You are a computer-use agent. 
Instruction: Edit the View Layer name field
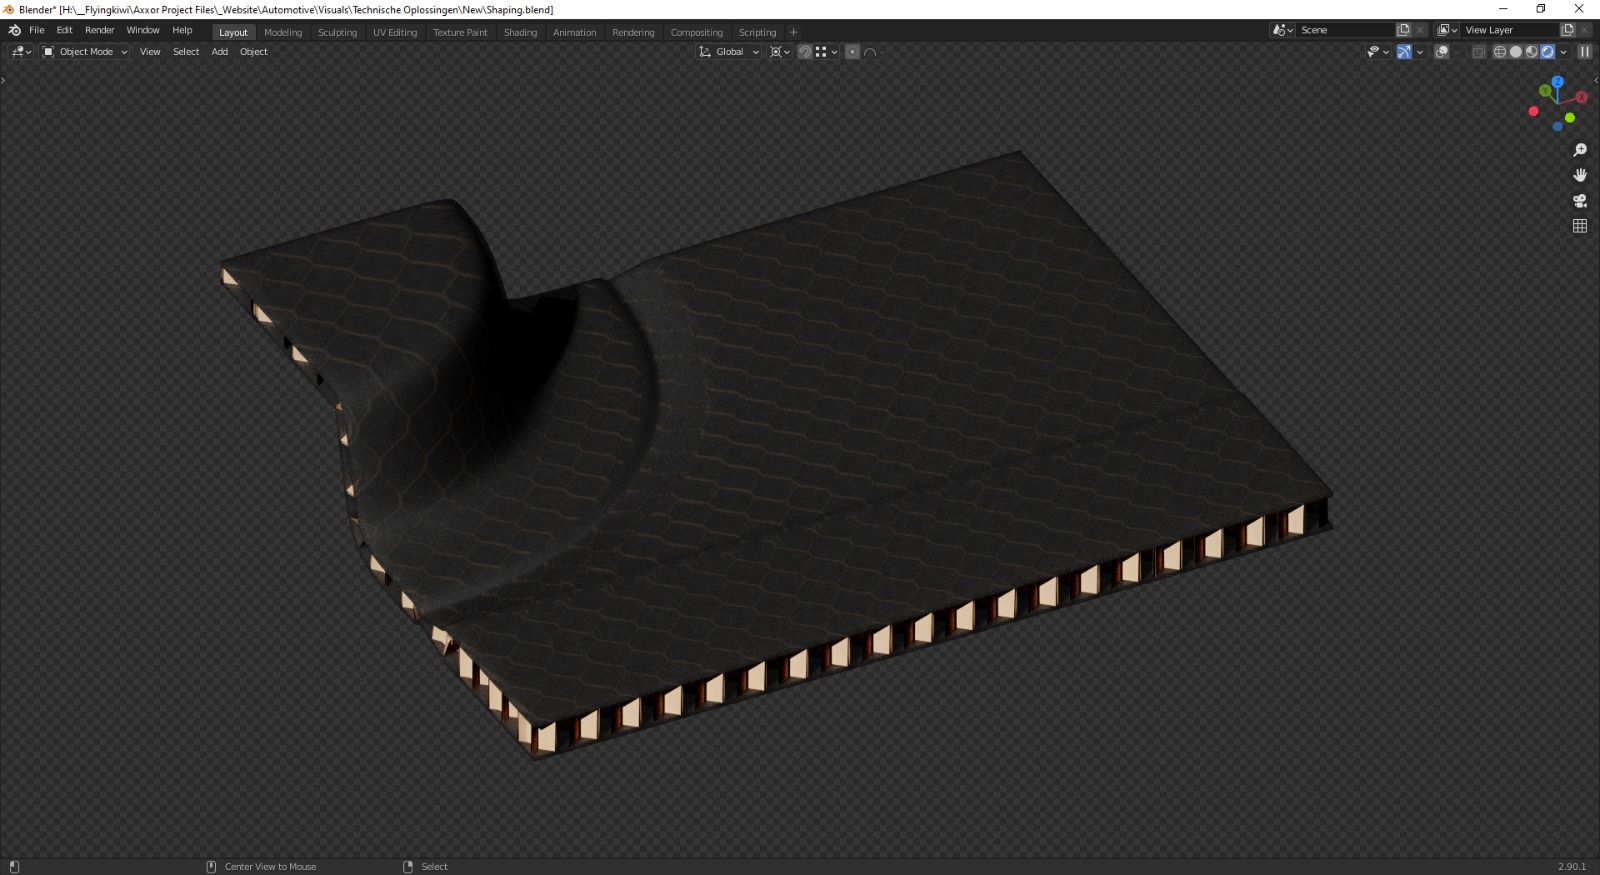[x=1510, y=30]
